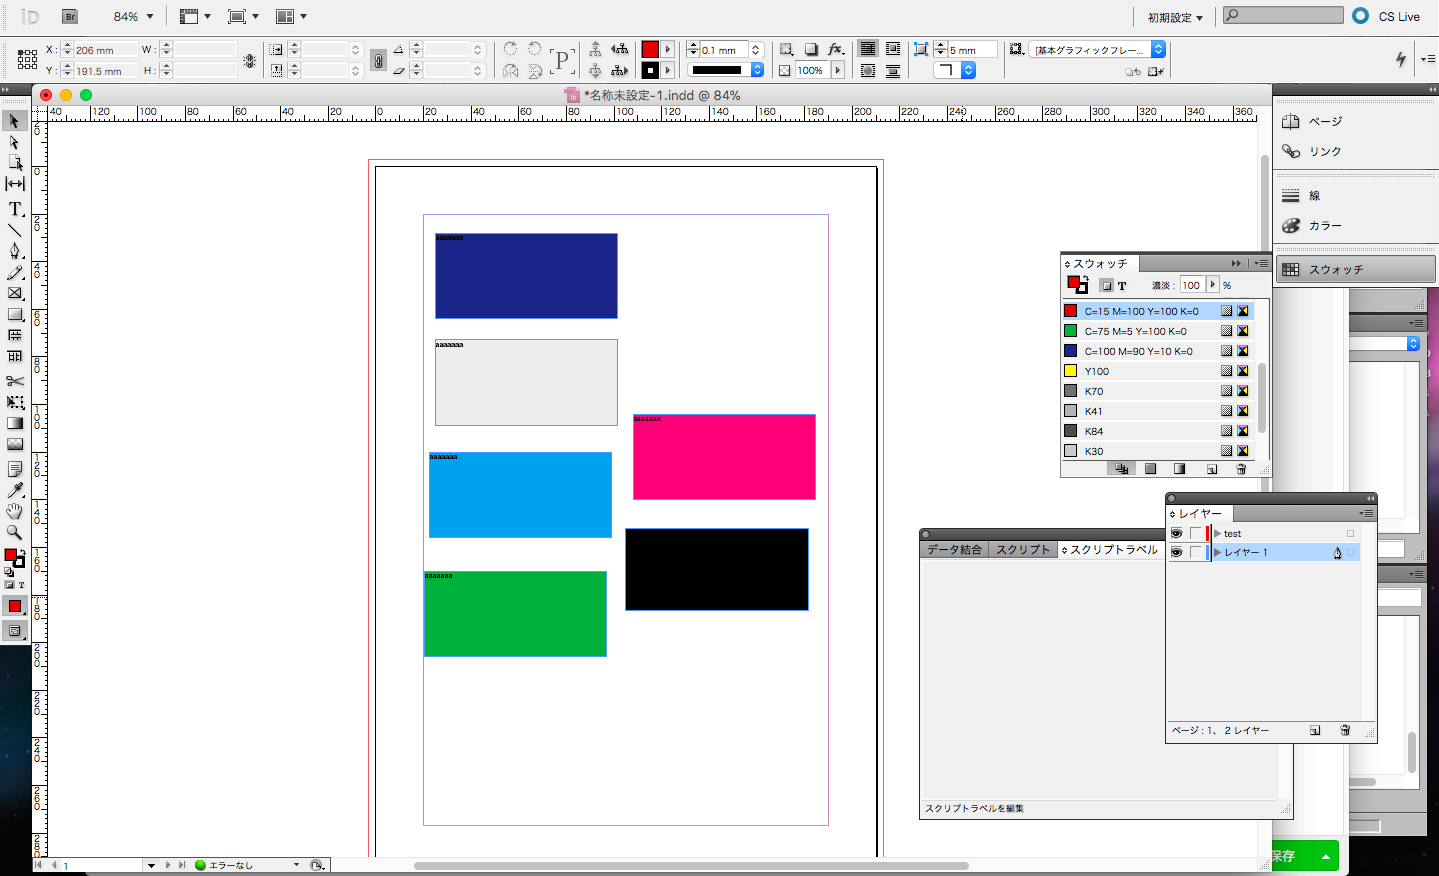The height and width of the screenshot is (876, 1439).
Task: Select the Gradient Swatch tool
Action: 14,423
